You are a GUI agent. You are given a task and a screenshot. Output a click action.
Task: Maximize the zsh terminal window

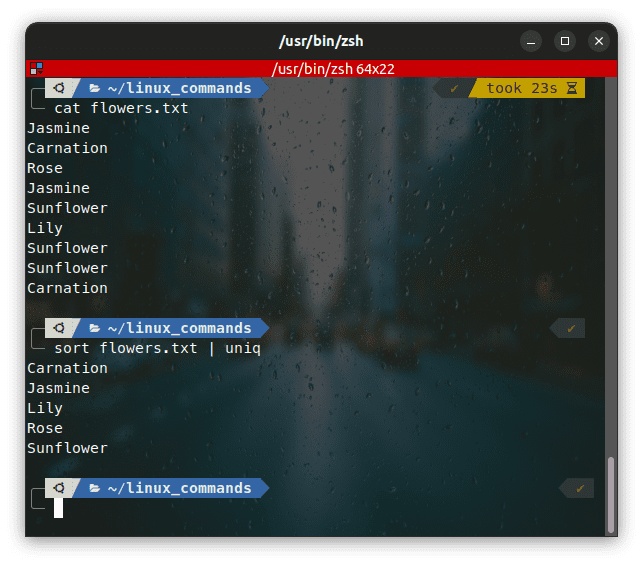tap(565, 41)
